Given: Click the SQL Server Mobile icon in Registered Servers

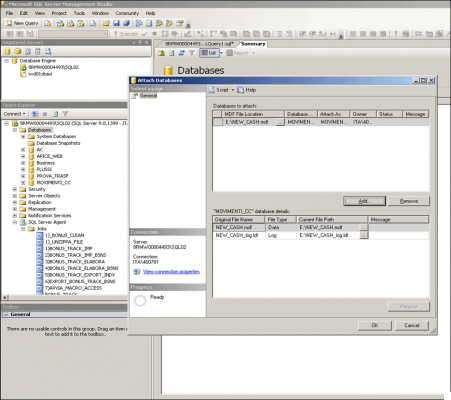Looking at the screenshot, I should point(38,51).
